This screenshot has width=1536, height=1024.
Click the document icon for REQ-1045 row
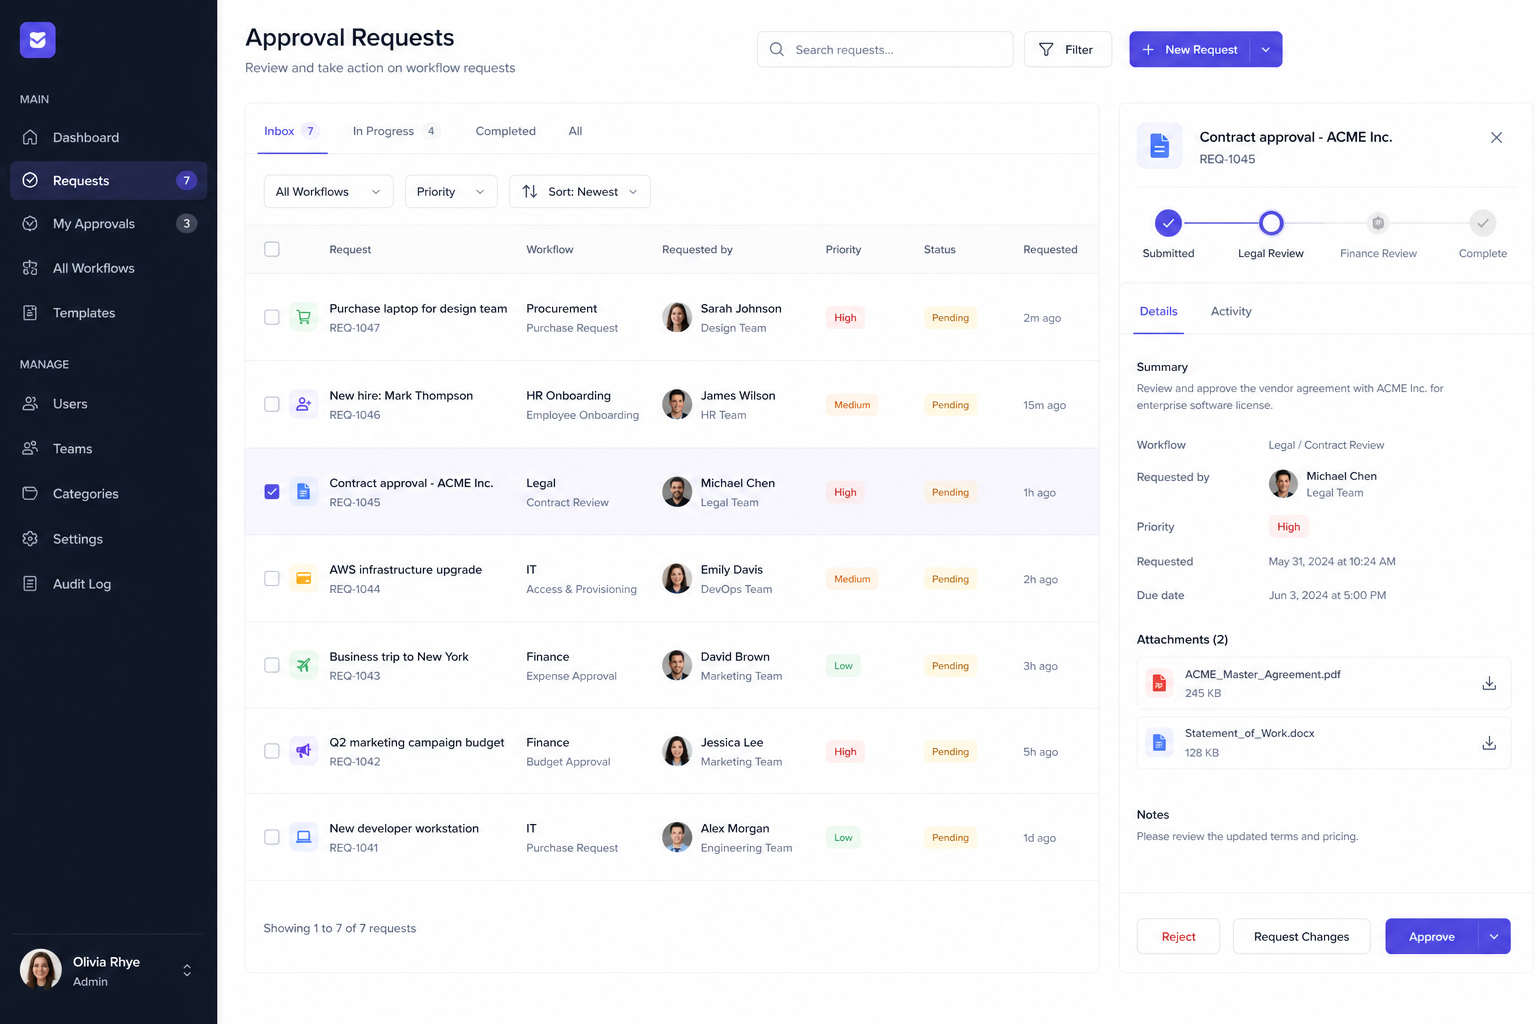pos(303,492)
